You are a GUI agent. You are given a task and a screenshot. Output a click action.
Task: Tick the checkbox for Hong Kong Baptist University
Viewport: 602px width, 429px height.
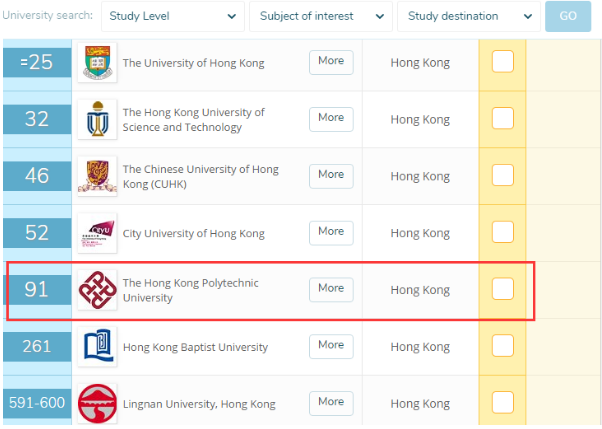pos(503,346)
